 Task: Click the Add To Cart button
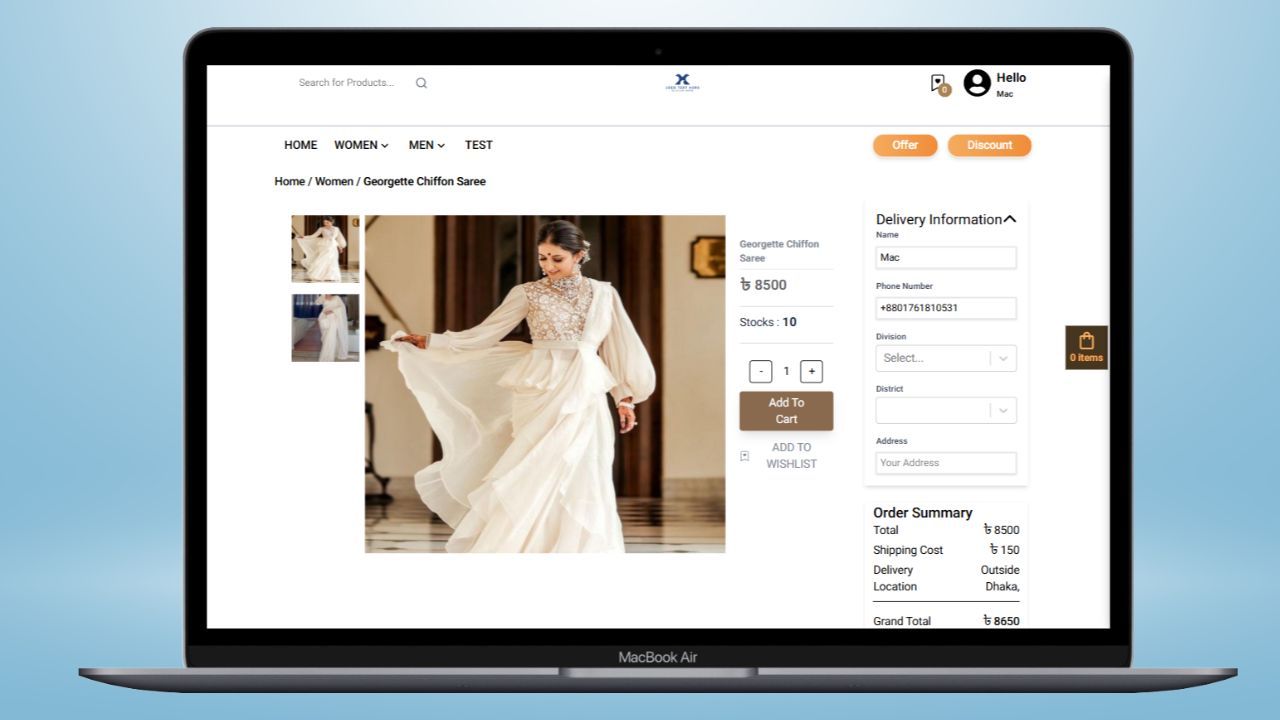[786, 411]
